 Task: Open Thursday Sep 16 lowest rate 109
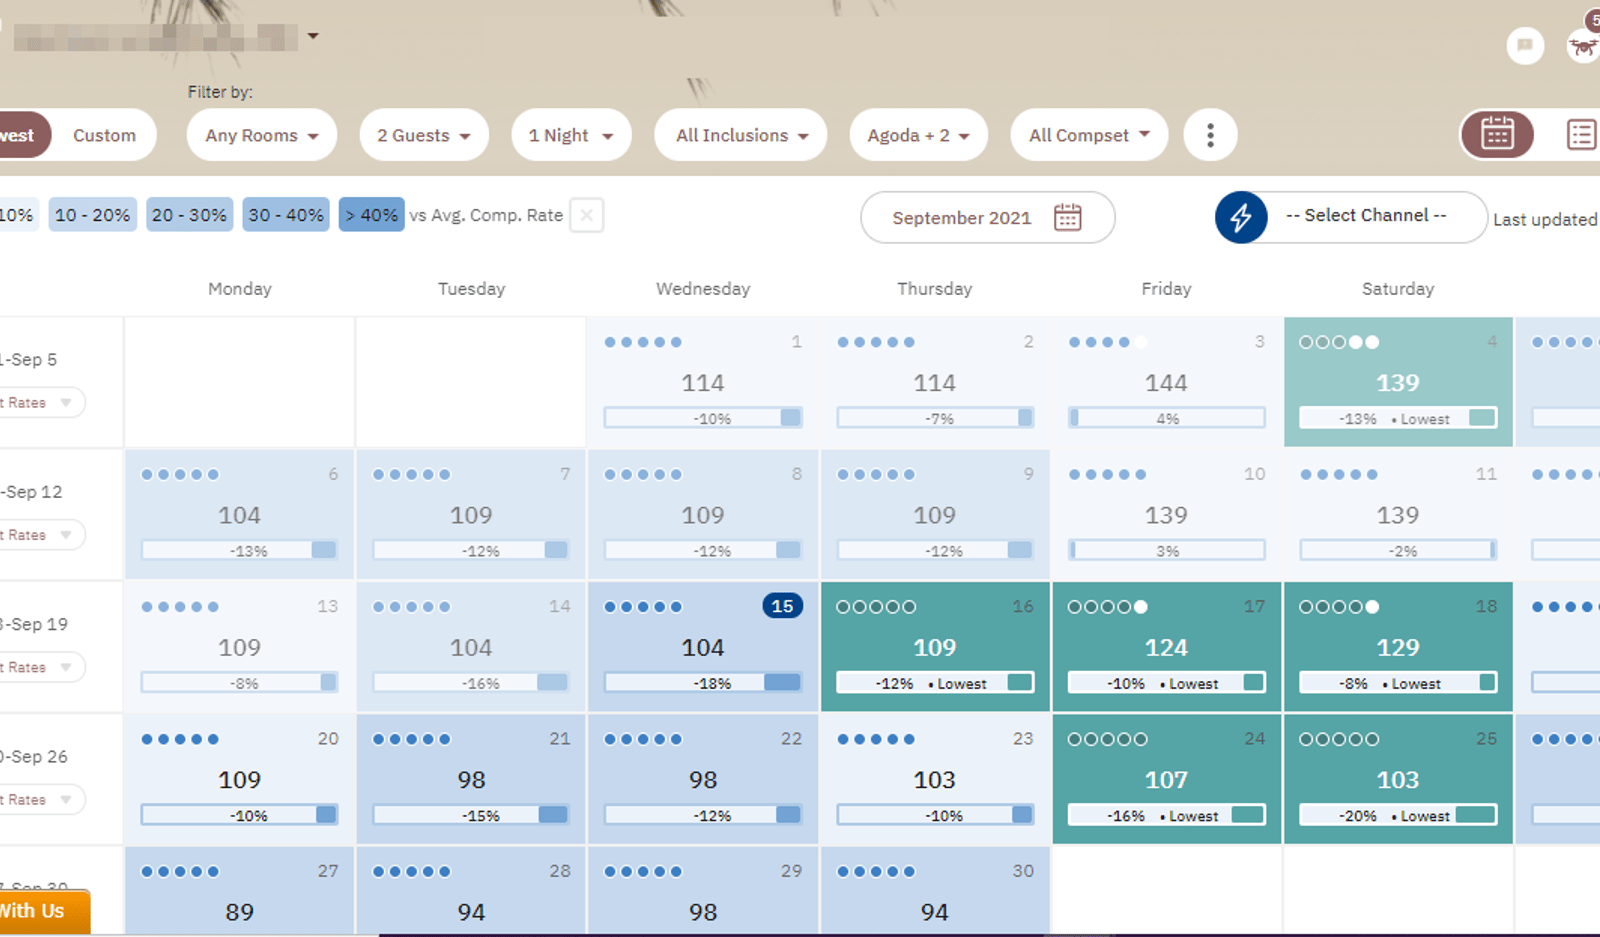click(x=934, y=646)
